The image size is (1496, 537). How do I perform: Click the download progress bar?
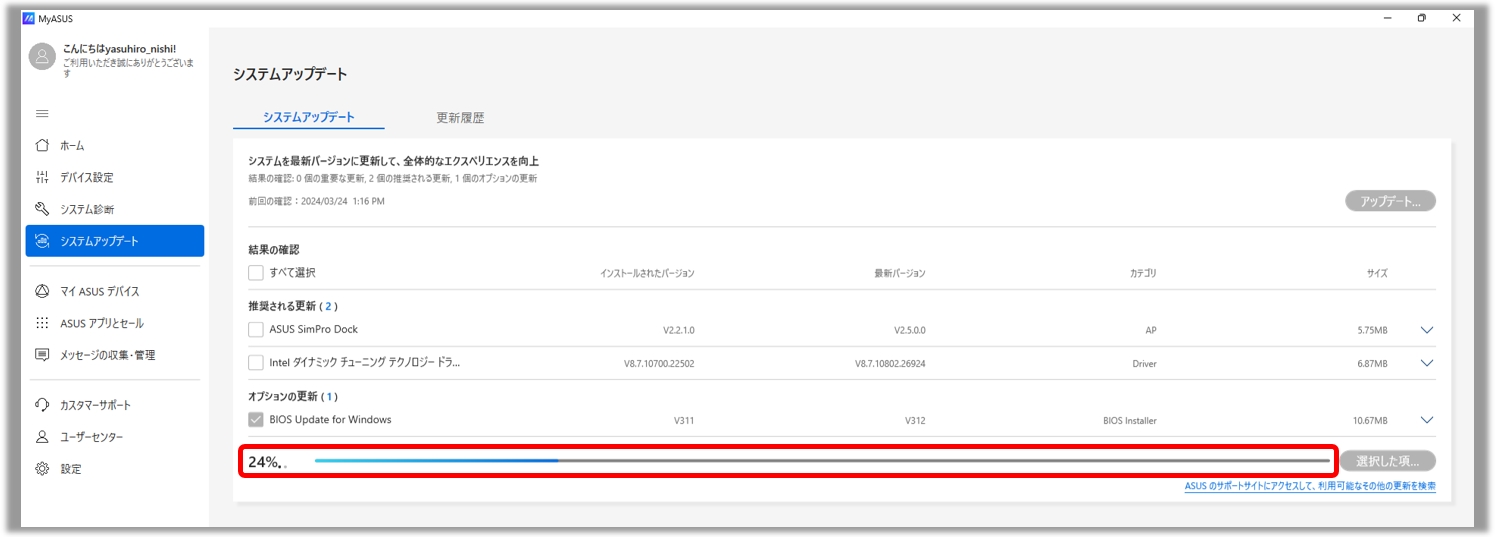pyautogui.click(x=822, y=461)
